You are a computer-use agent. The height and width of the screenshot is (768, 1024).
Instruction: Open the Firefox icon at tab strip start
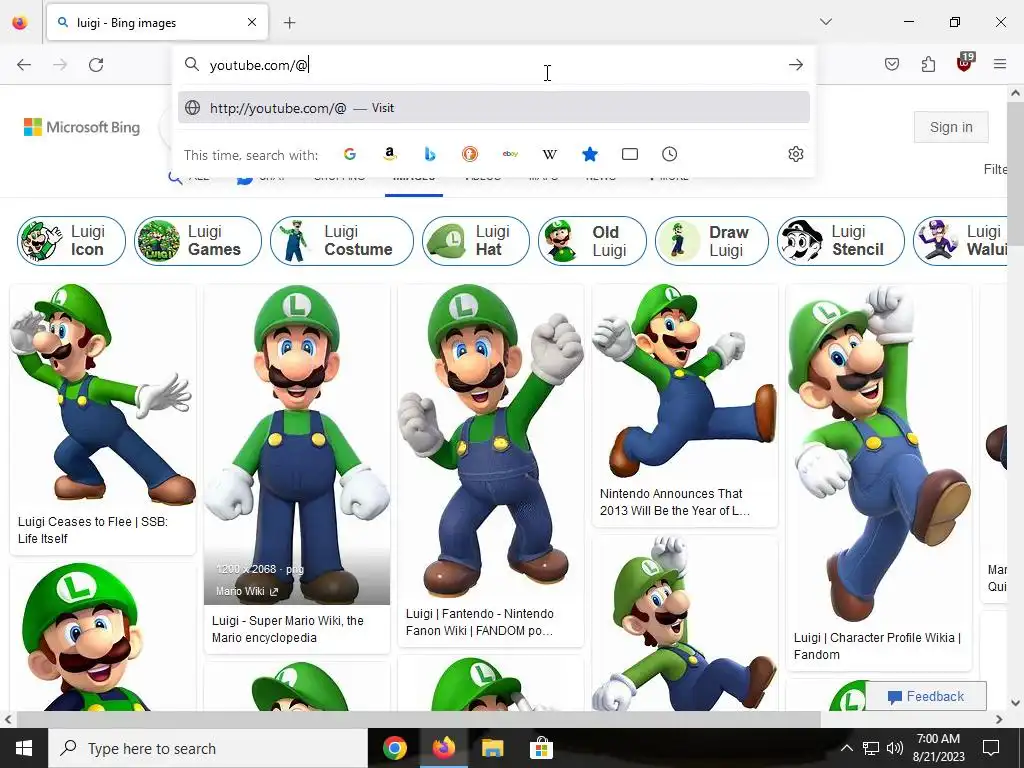tap(20, 23)
